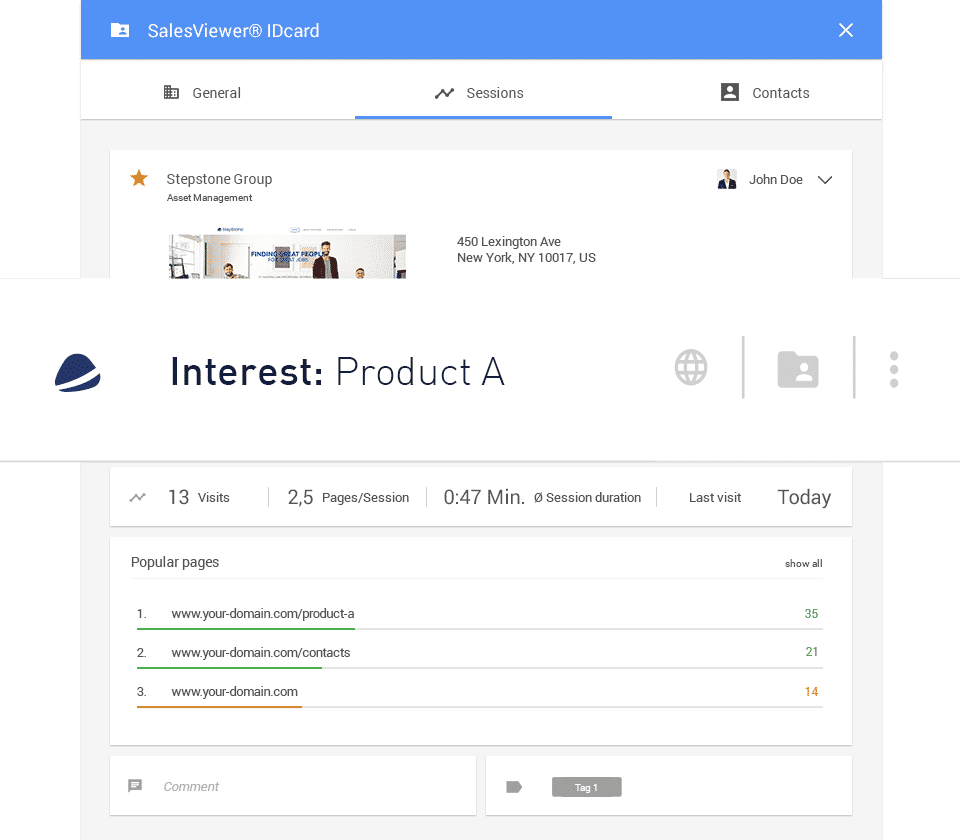960x840 pixels.
Task: Click the tag label icon
Action: click(514, 787)
